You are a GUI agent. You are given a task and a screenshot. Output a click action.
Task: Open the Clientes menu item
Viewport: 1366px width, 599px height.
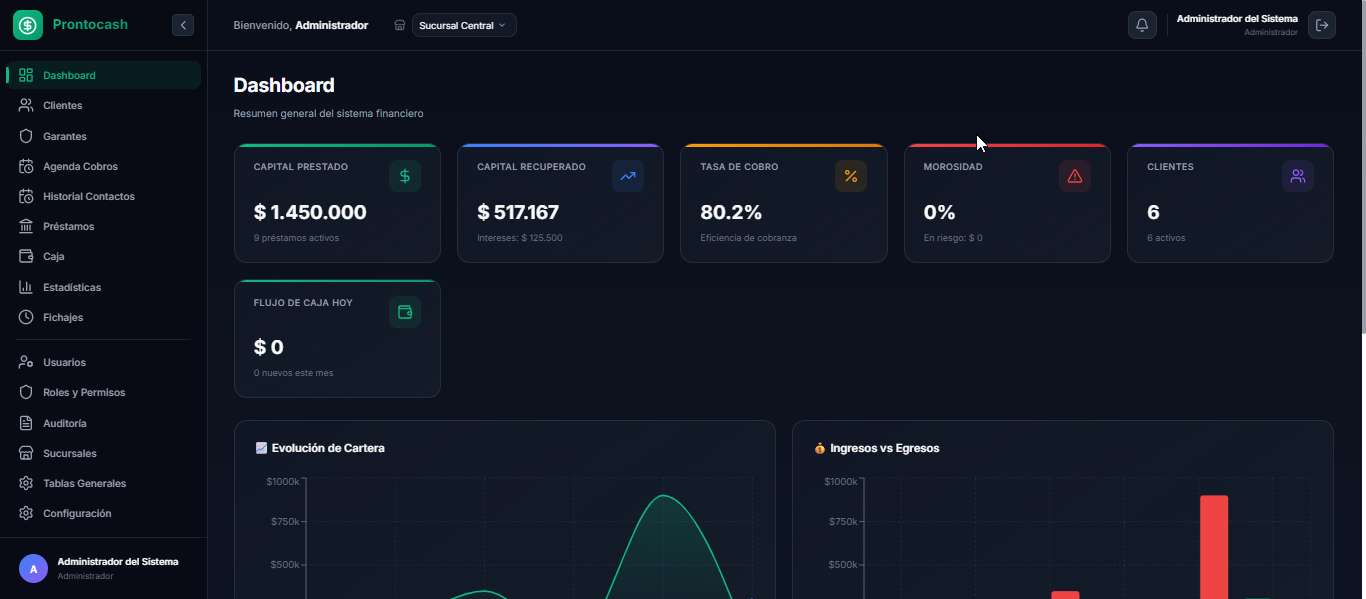point(62,105)
